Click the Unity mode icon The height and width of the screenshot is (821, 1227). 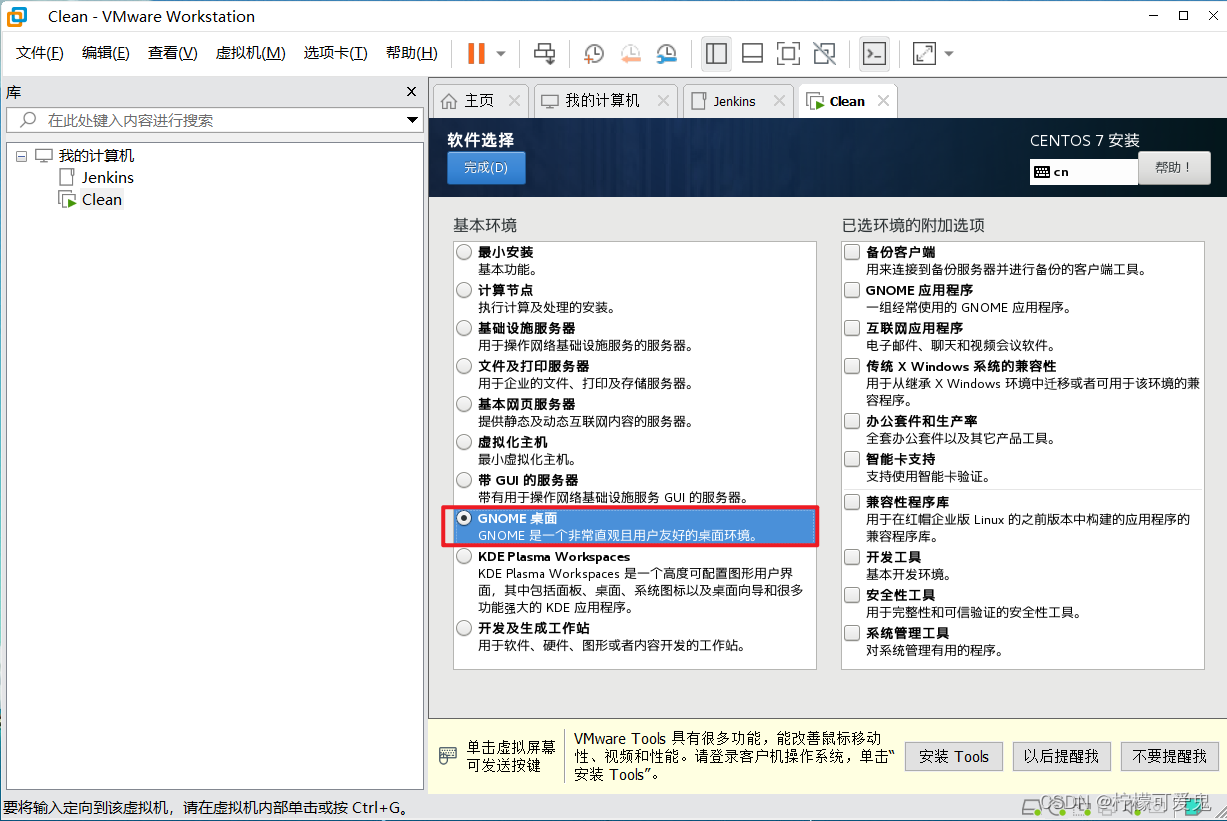pyautogui.click(x=824, y=53)
